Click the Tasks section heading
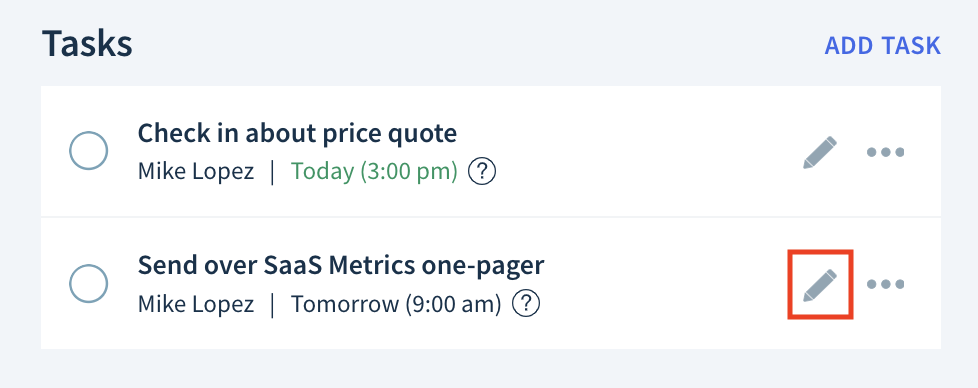 (87, 44)
